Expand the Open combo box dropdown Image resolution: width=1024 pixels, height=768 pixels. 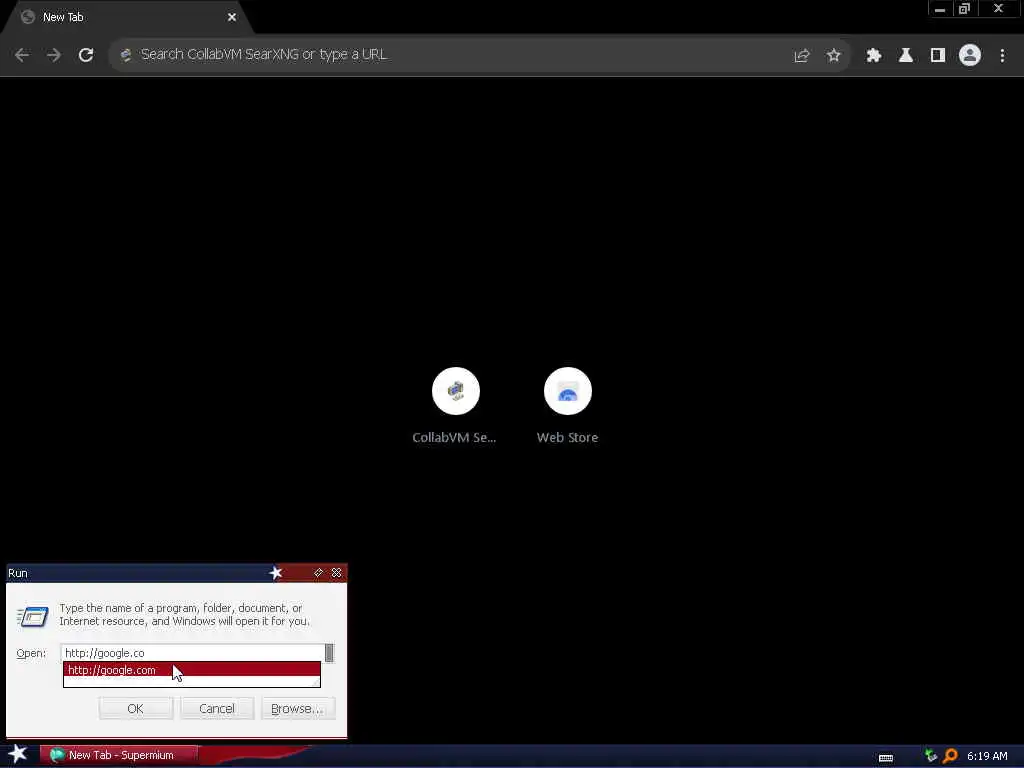tap(329, 653)
